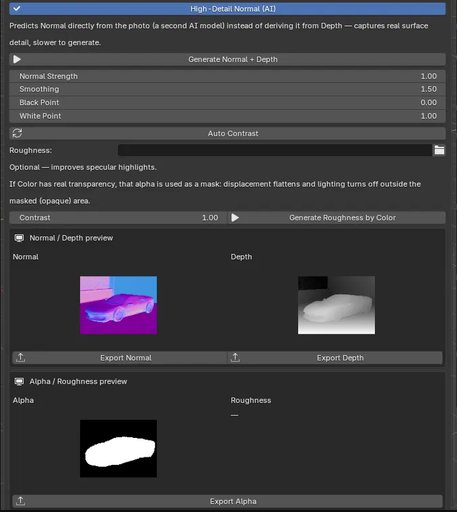Click the 'Roughness' preview label
Viewport: 457px width, 512px height.
click(251, 400)
